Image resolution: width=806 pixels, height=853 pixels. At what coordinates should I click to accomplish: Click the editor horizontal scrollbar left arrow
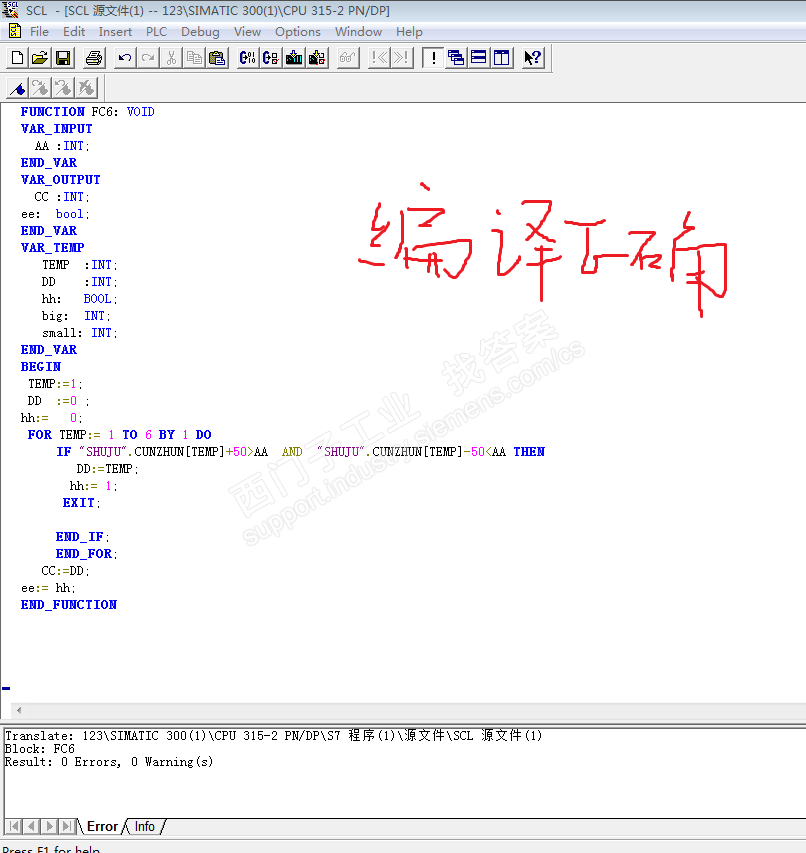click(x=19, y=710)
